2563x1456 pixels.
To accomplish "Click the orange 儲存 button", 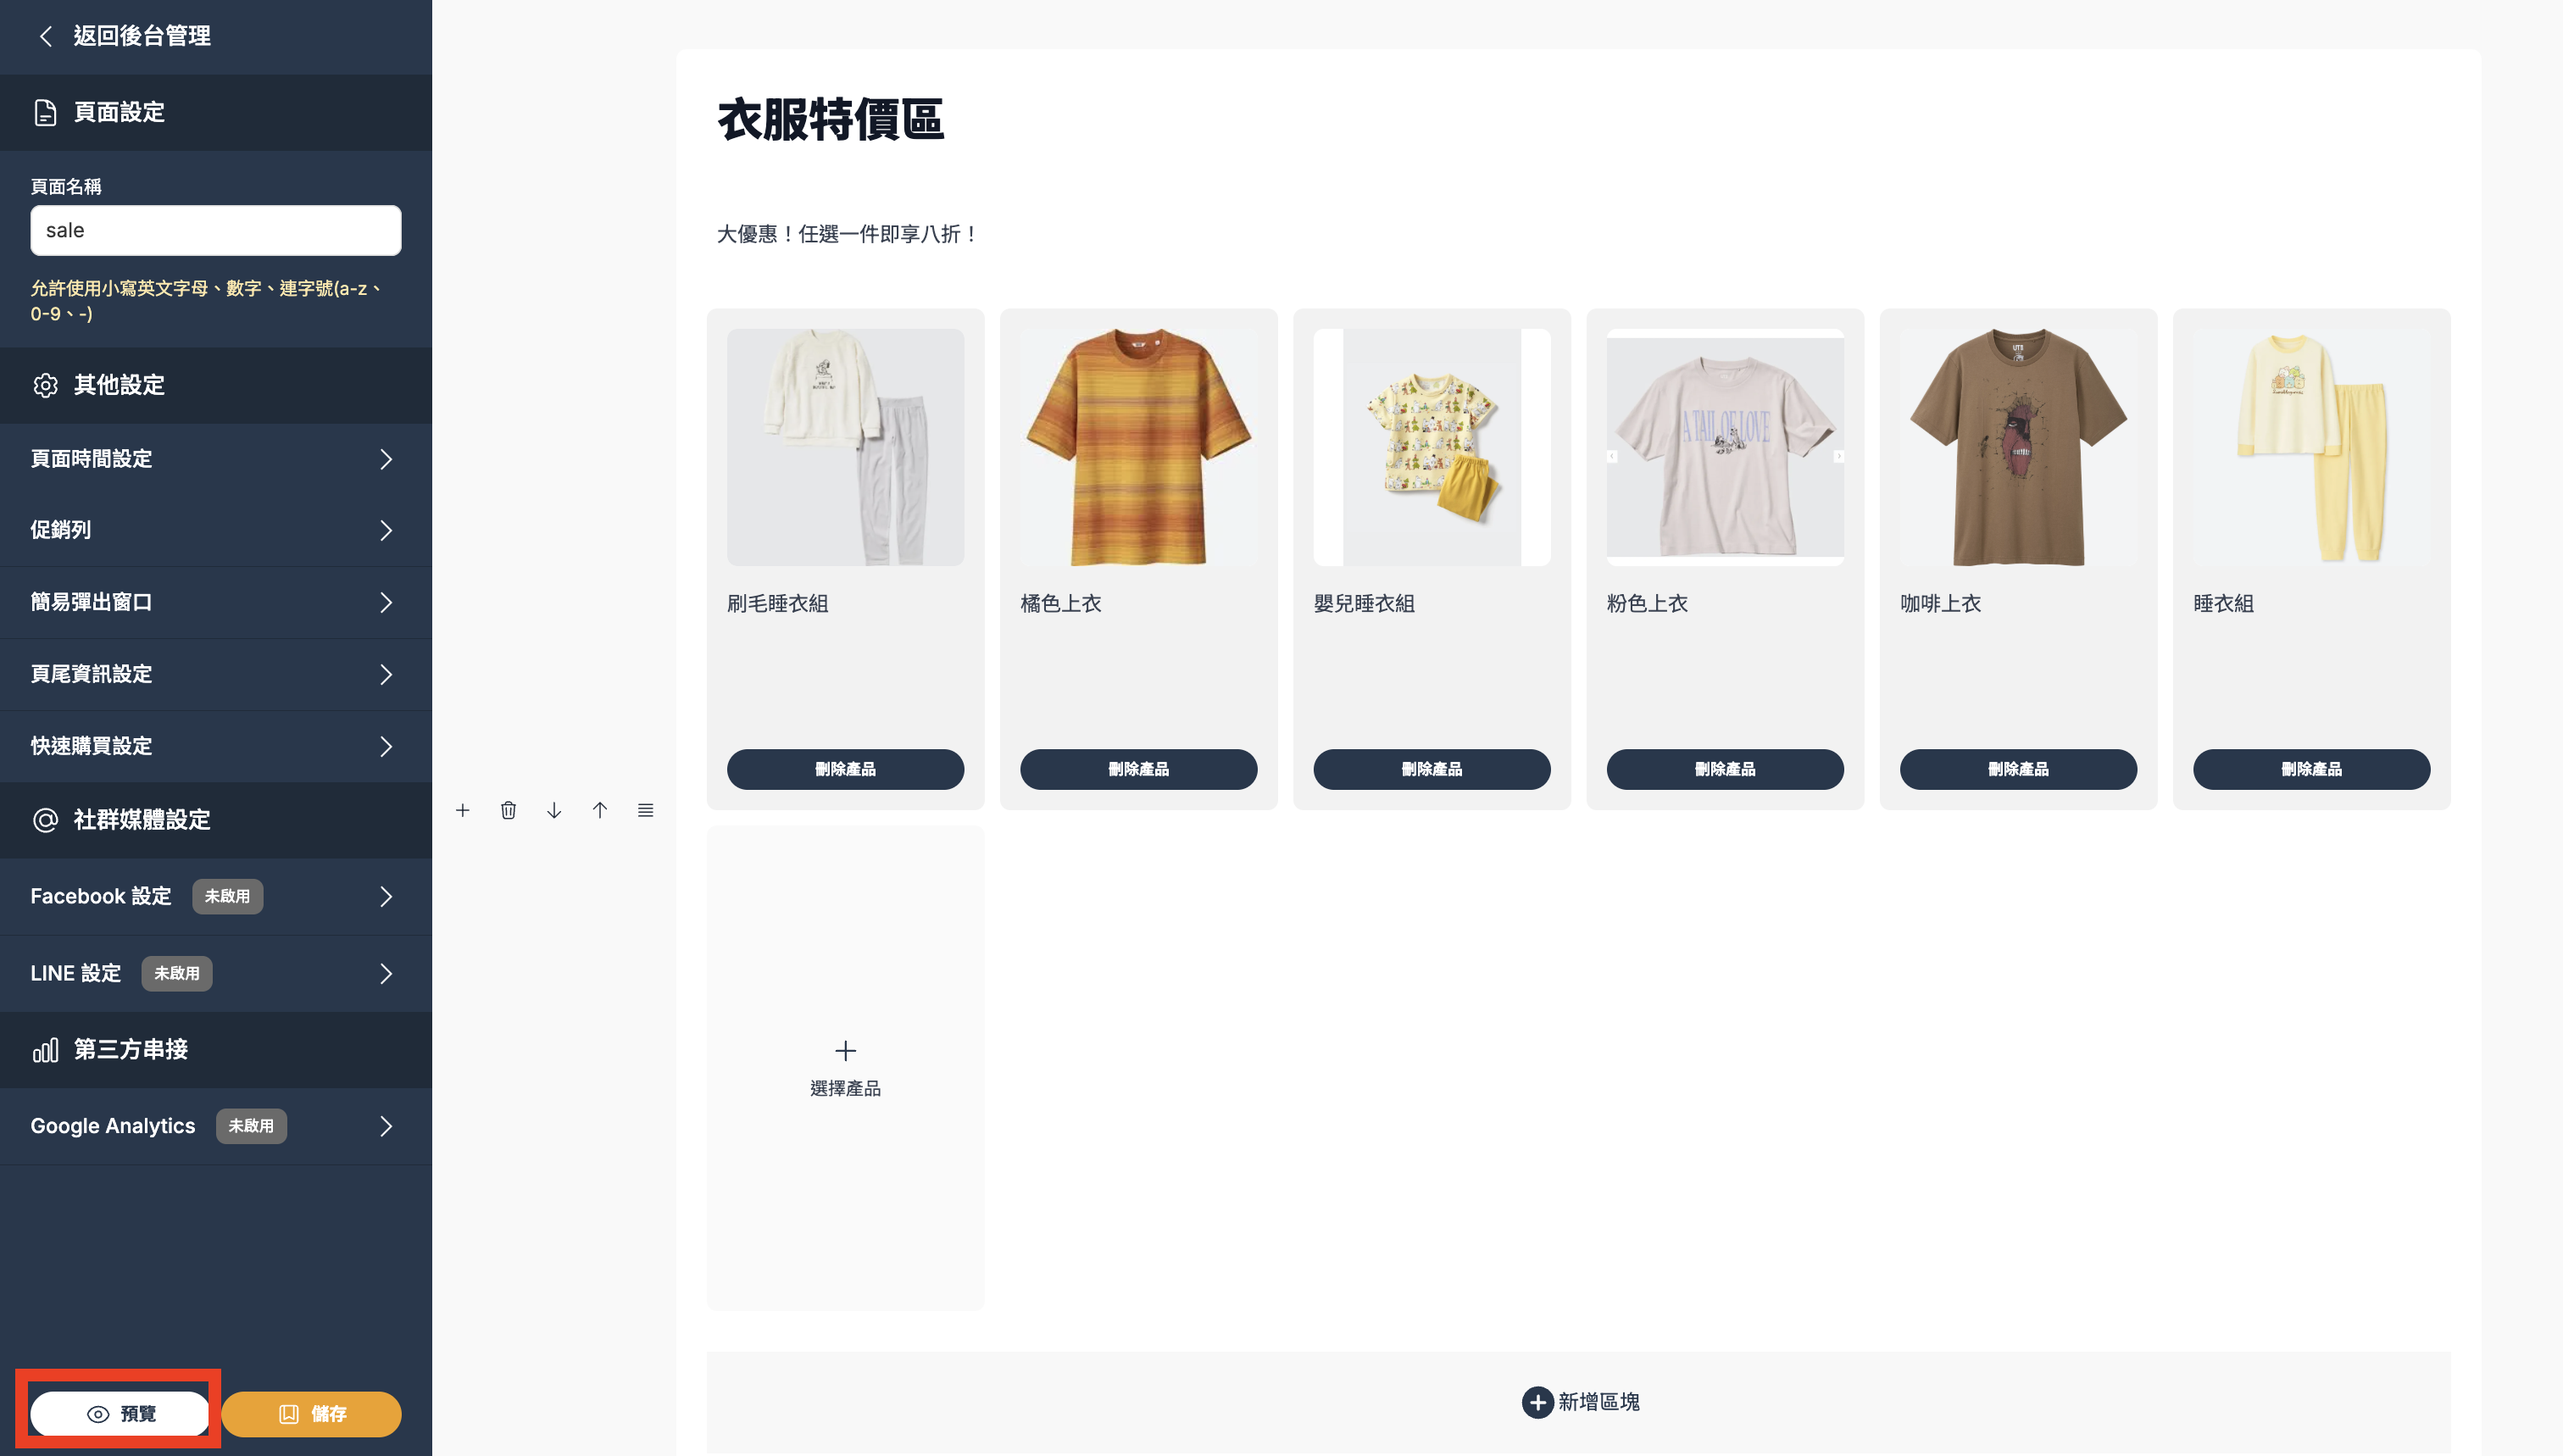I will 312,1413.
